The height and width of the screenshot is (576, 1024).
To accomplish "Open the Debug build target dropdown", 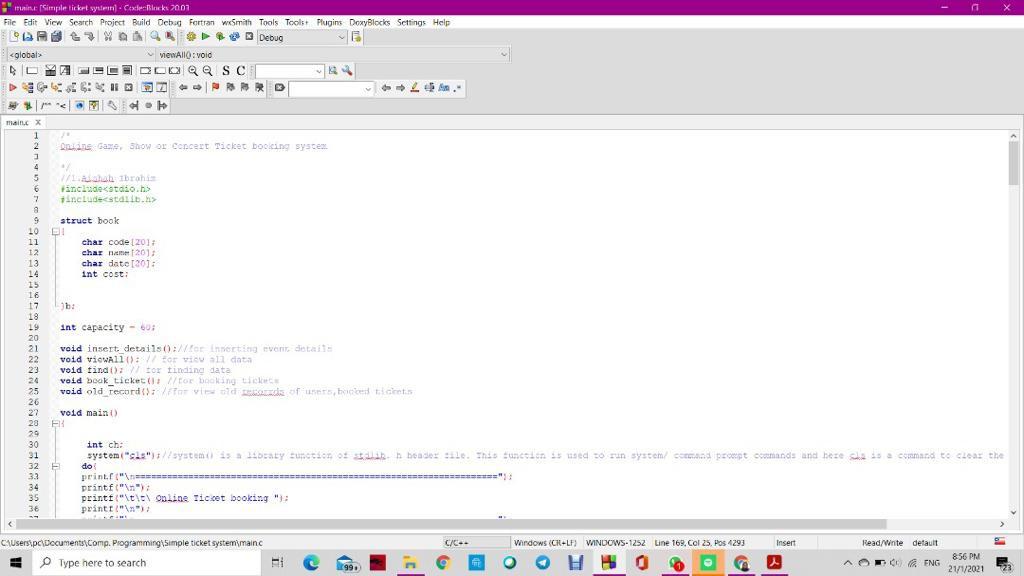I will tap(341, 37).
